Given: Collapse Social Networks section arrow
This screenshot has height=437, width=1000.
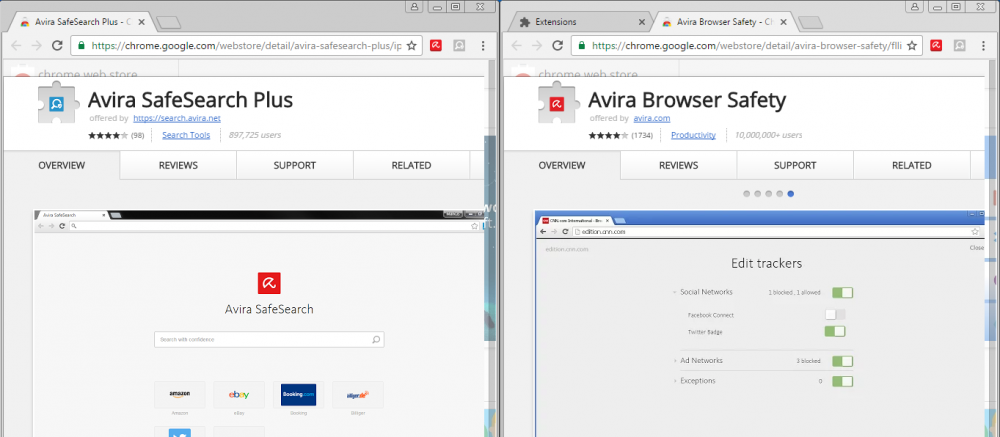Looking at the screenshot, I should (675, 293).
